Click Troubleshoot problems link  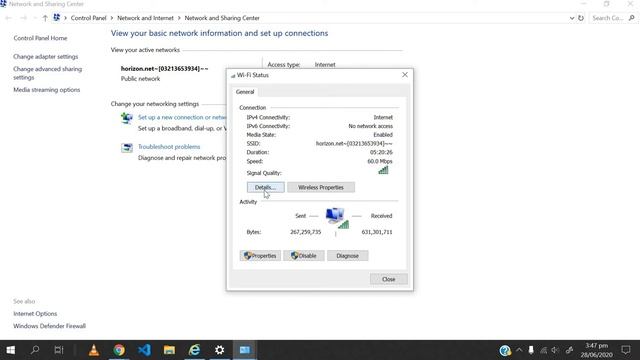(x=169, y=147)
